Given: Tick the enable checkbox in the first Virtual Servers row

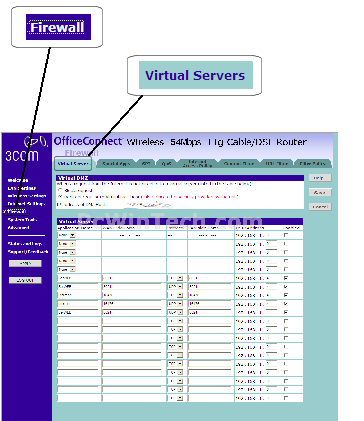Looking at the screenshot, I should [x=286, y=235].
